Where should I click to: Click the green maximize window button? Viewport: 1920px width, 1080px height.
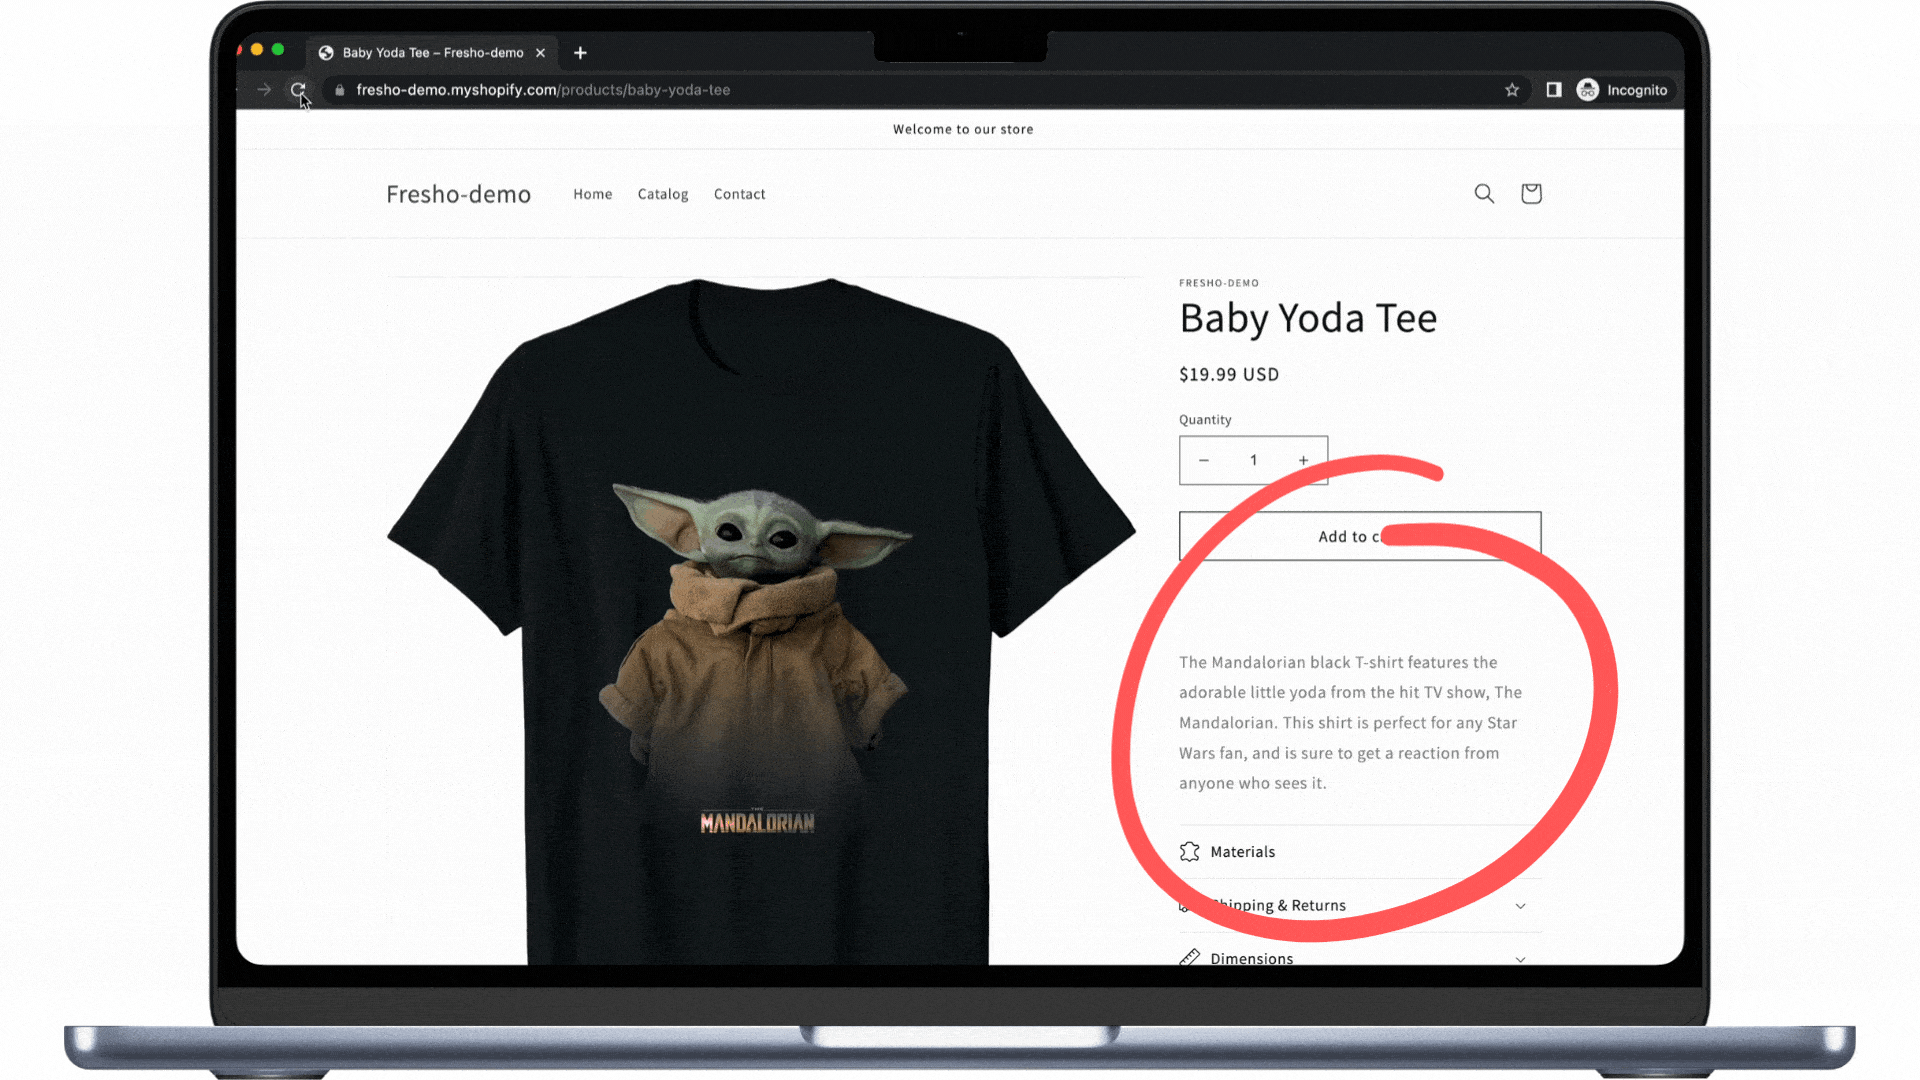coord(278,49)
